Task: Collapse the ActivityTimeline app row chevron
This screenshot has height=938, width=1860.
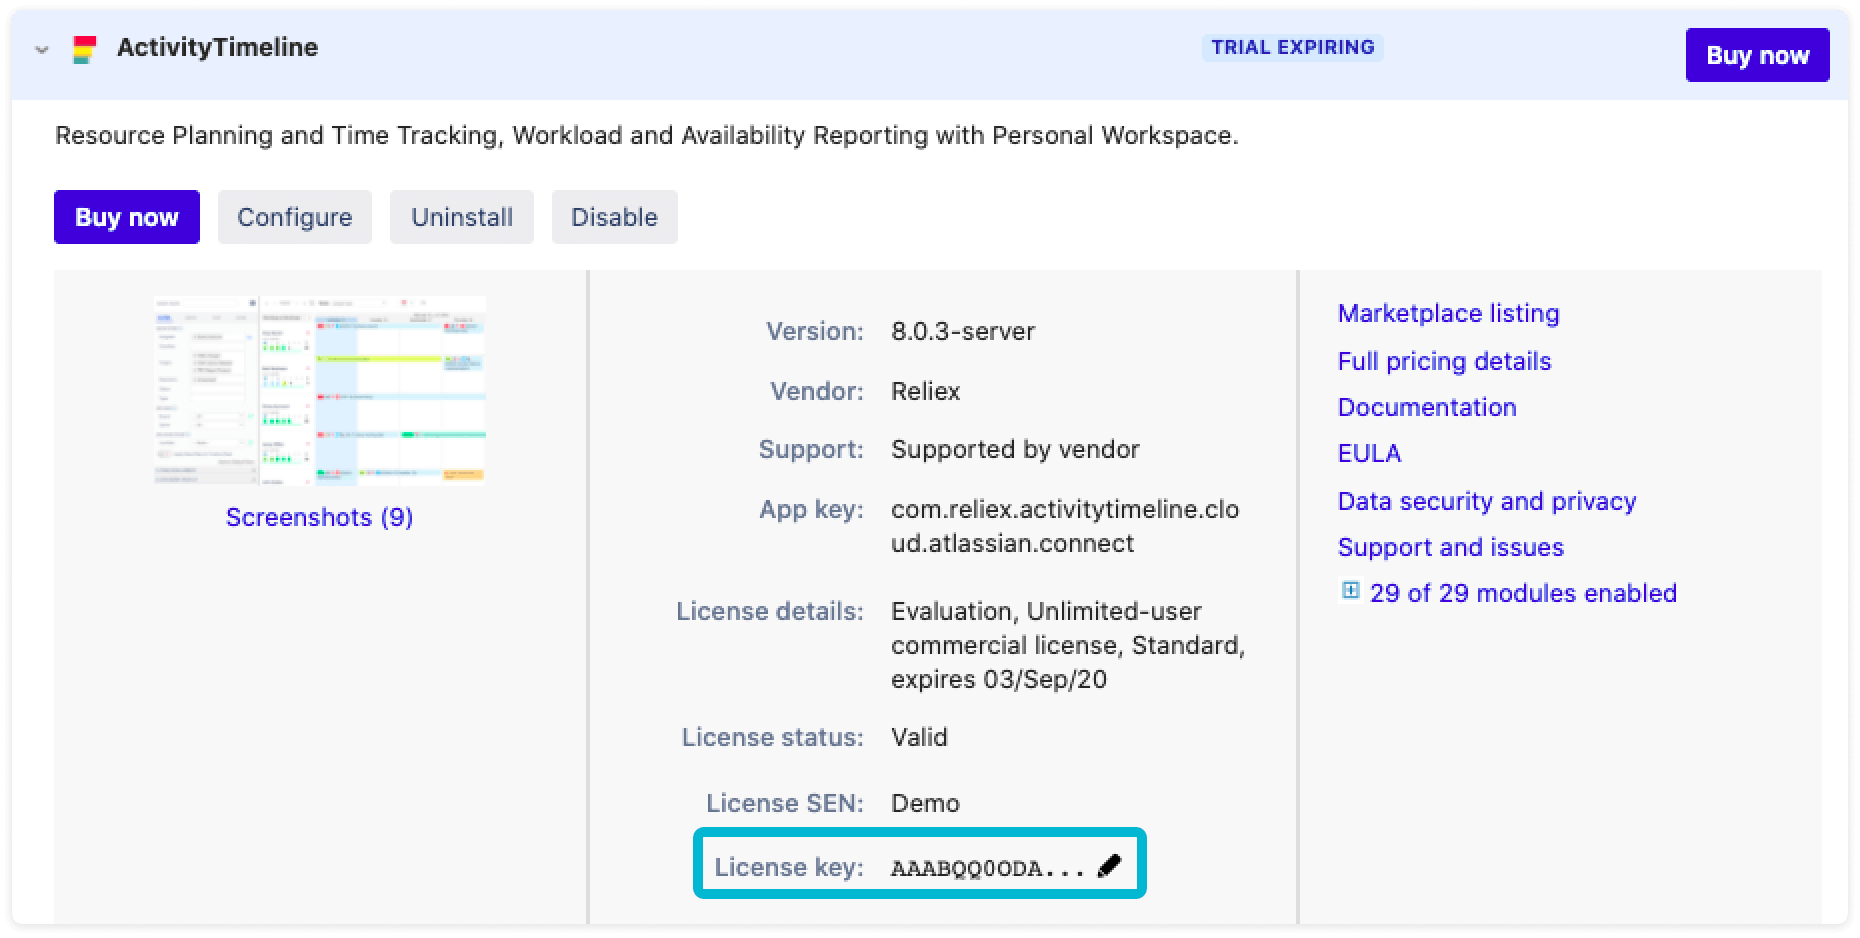Action: coord(42,49)
